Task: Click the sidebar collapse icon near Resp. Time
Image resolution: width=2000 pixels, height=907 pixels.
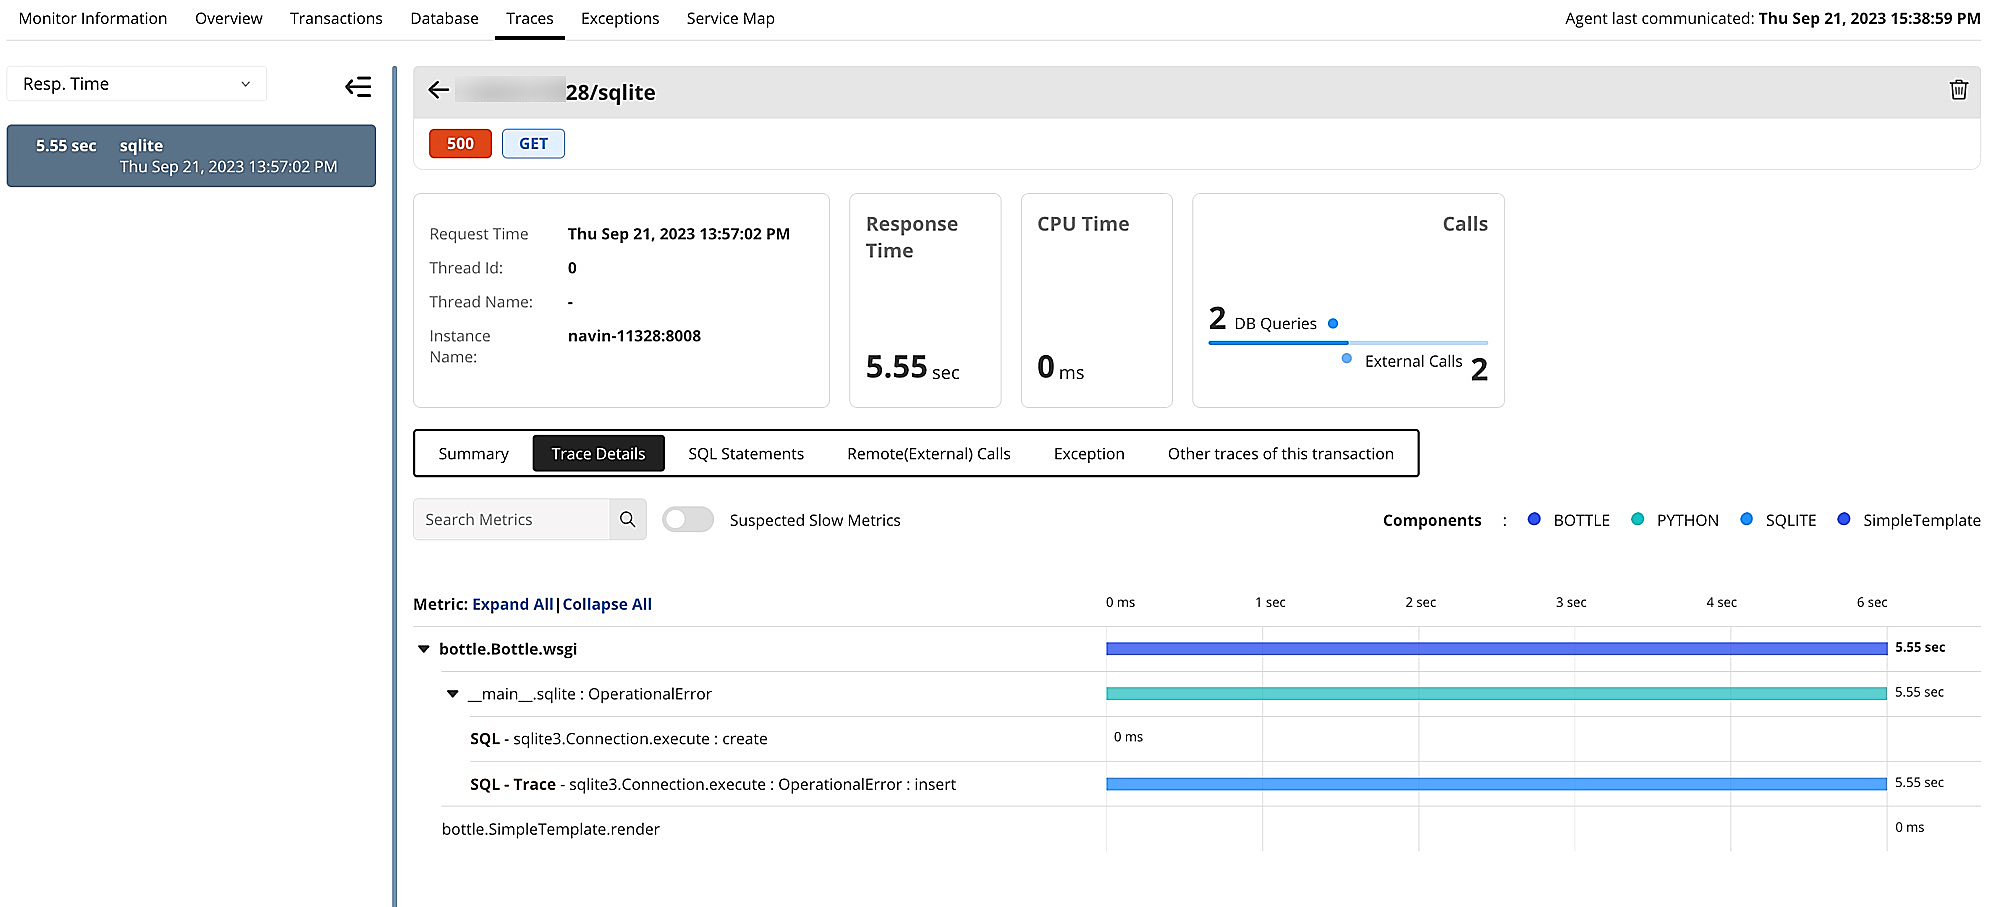Action: tap(358, 87)
